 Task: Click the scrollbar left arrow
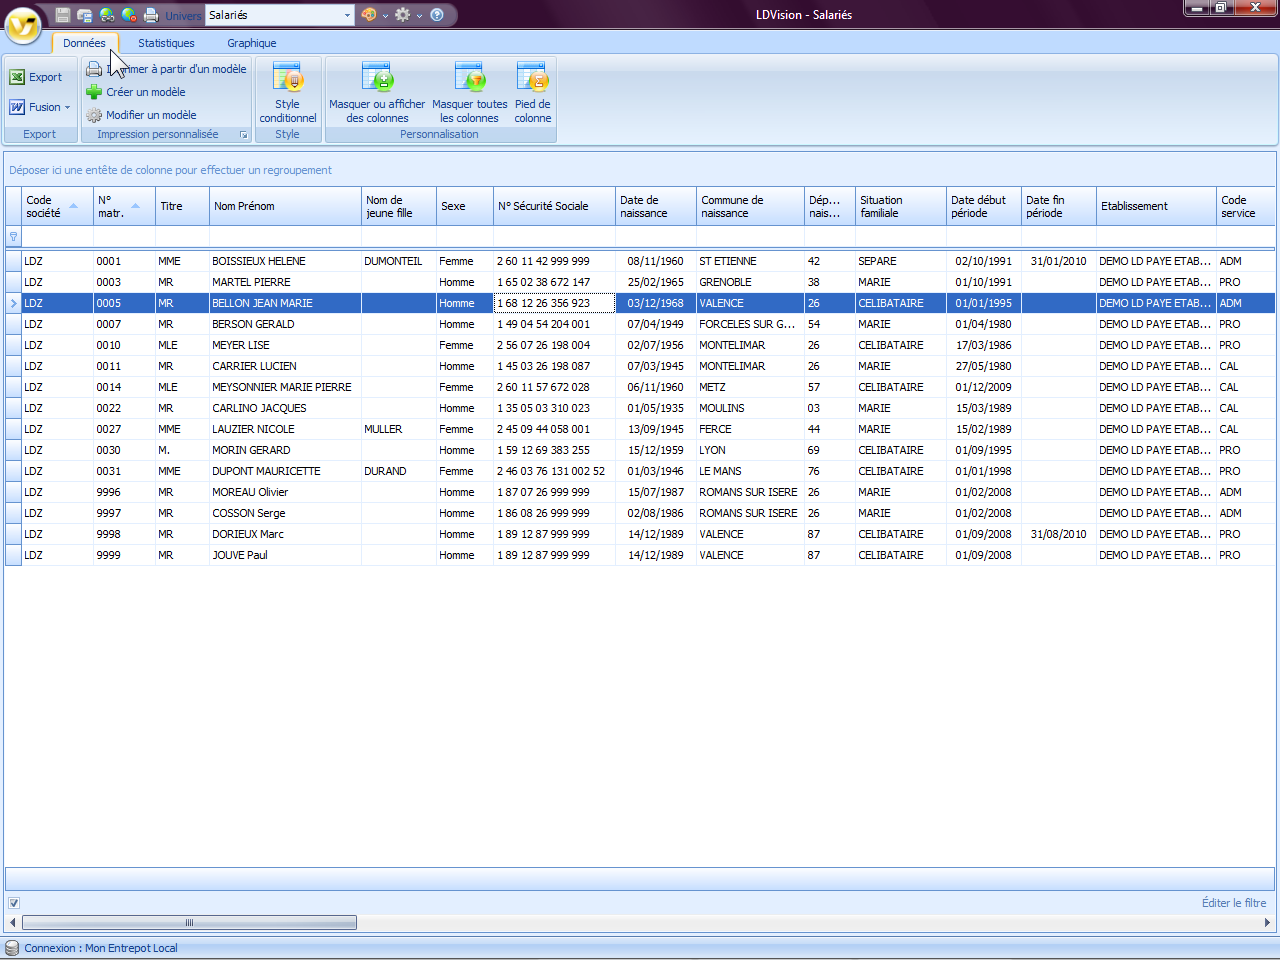[12, 923]
